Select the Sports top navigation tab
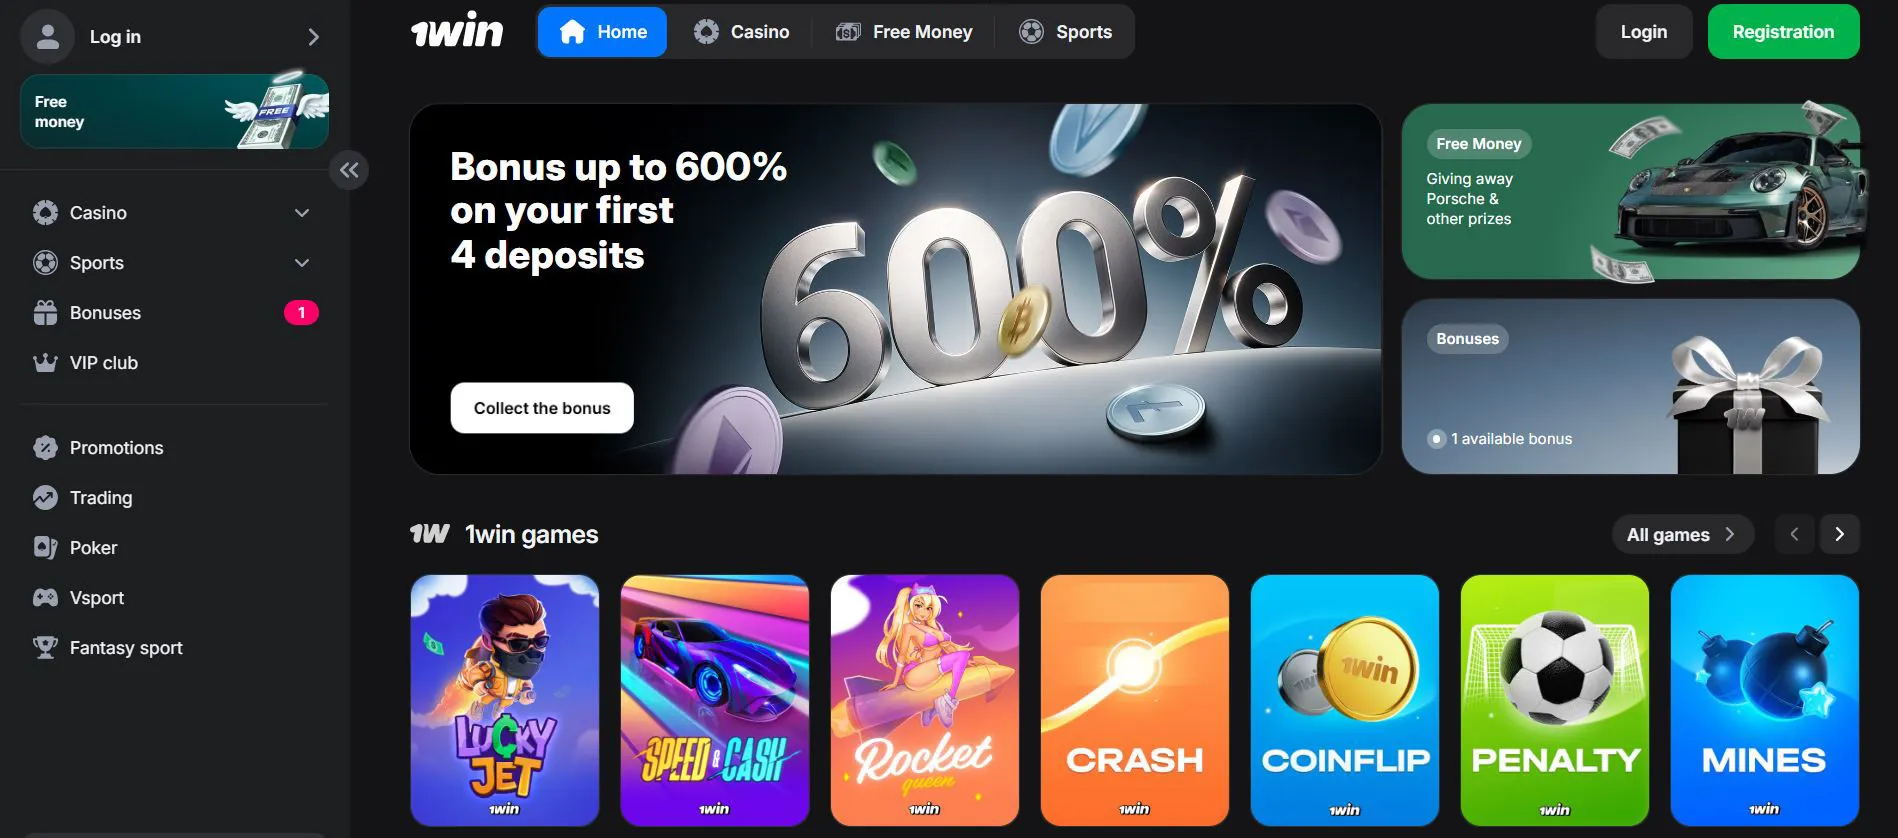This screenshot has width=1898, height=838. click(x=1065, y=32)
